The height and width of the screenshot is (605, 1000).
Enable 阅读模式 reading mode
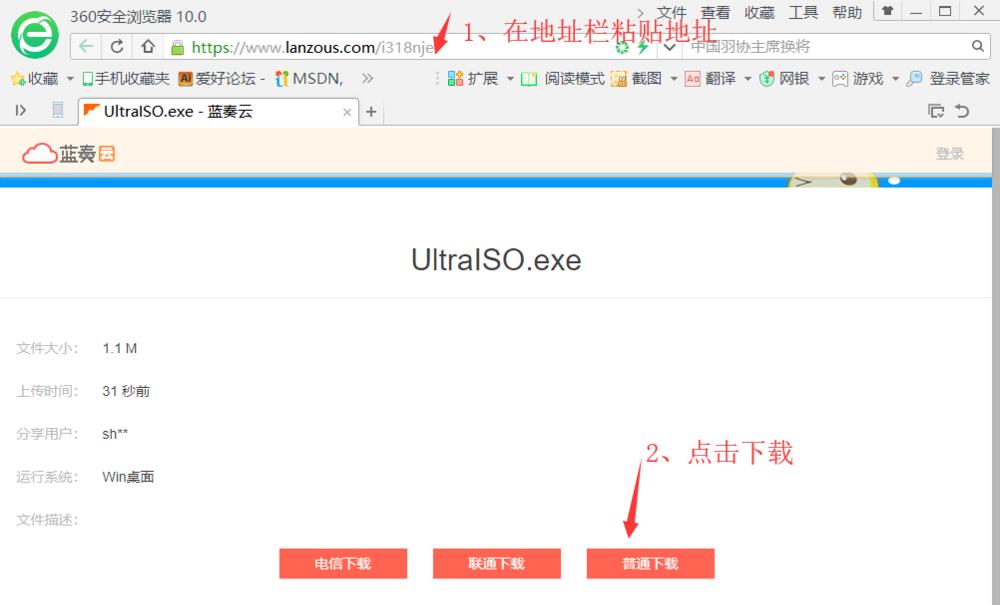tap(562, 78)
